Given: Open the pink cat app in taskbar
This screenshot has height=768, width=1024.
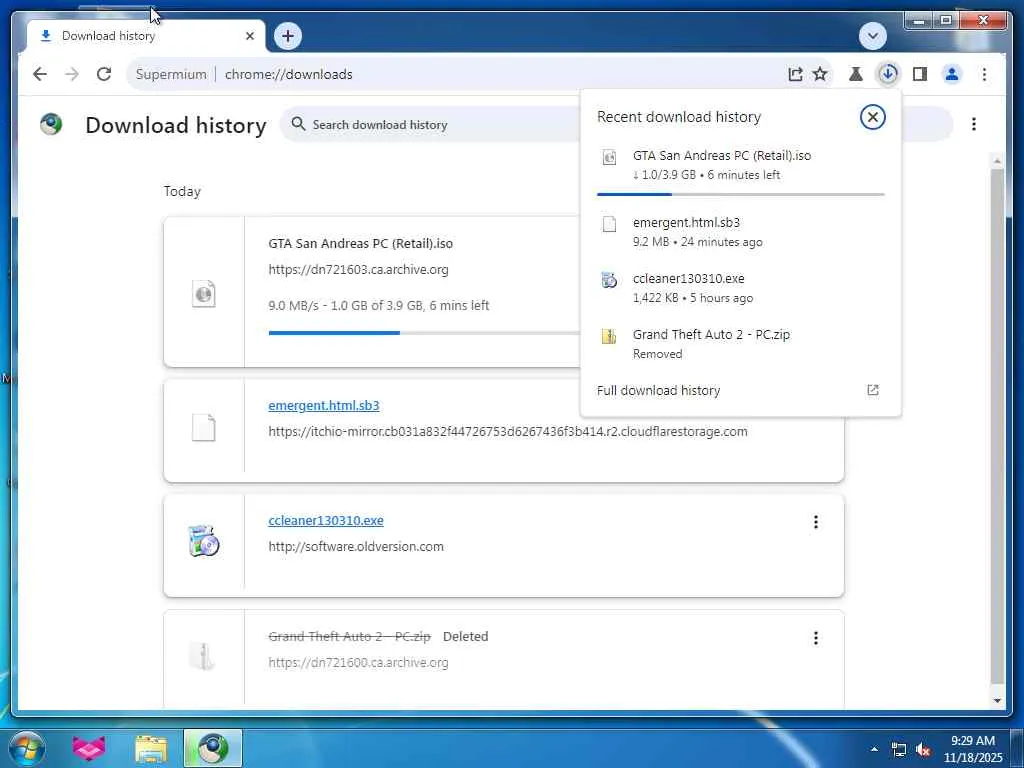Looking at the screenshot, I should 89,748.
